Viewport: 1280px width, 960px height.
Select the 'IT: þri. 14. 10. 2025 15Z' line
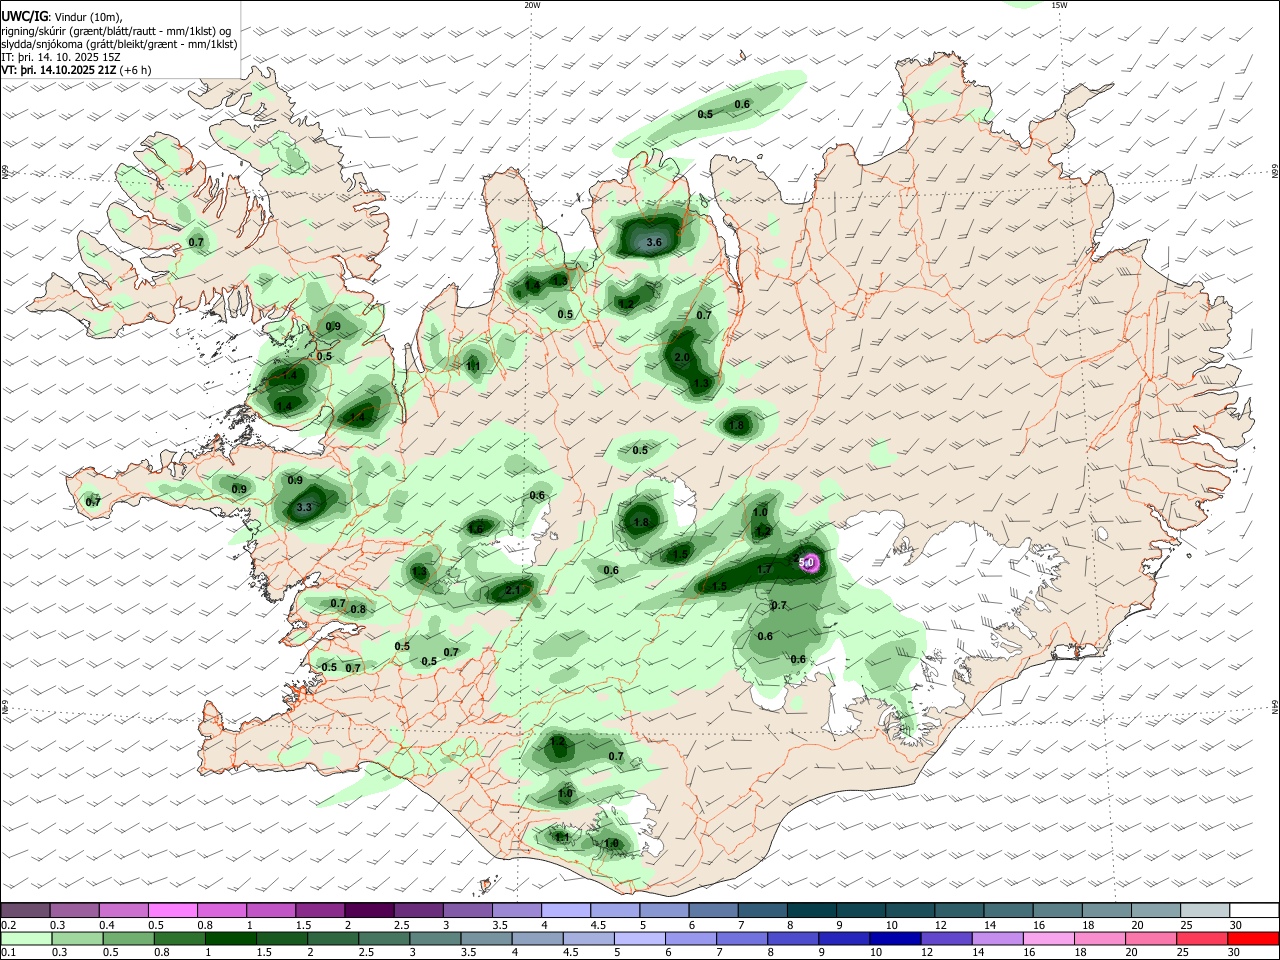[x=61, y=57]
